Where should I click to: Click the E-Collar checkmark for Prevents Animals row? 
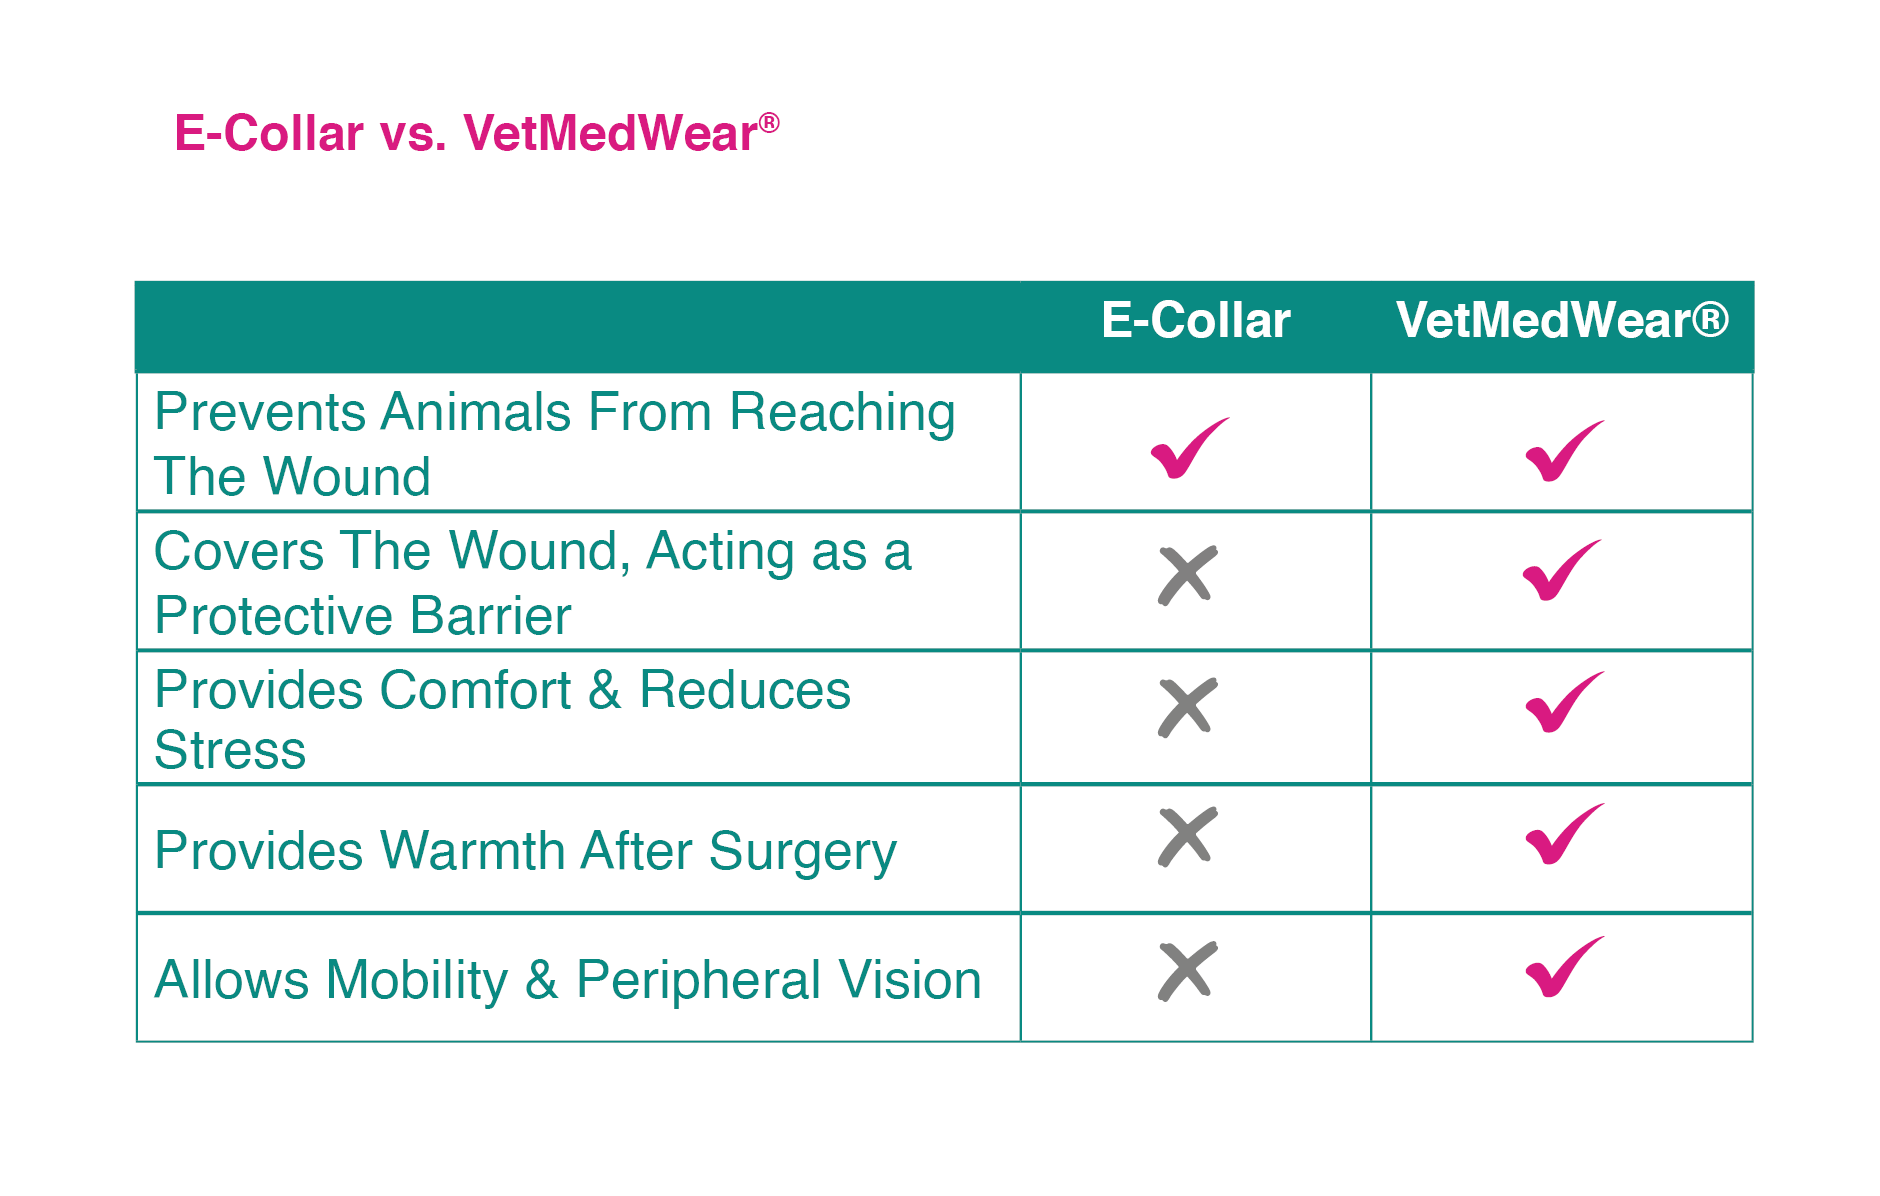point(1187,451)
